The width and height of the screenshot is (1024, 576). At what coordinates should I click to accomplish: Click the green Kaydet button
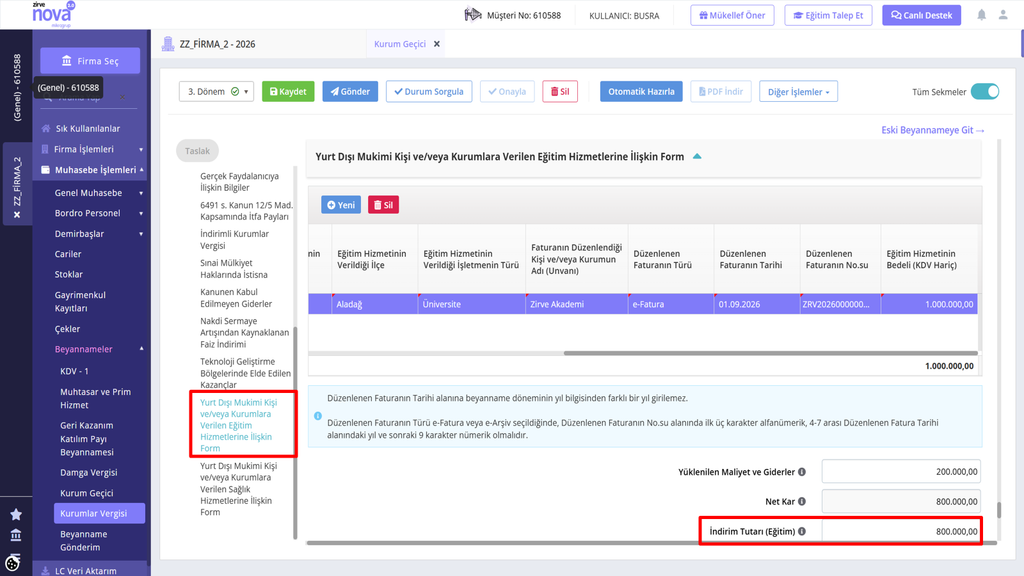pos(288,91)
